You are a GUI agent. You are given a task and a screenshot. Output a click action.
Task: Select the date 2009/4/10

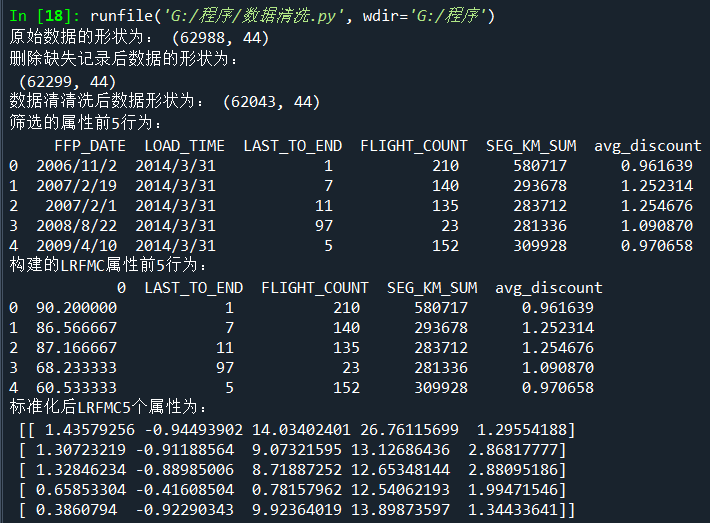coord(77,245)
